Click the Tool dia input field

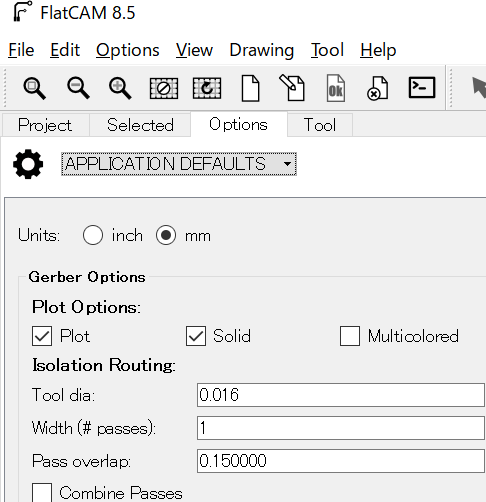tap(341, 395)
